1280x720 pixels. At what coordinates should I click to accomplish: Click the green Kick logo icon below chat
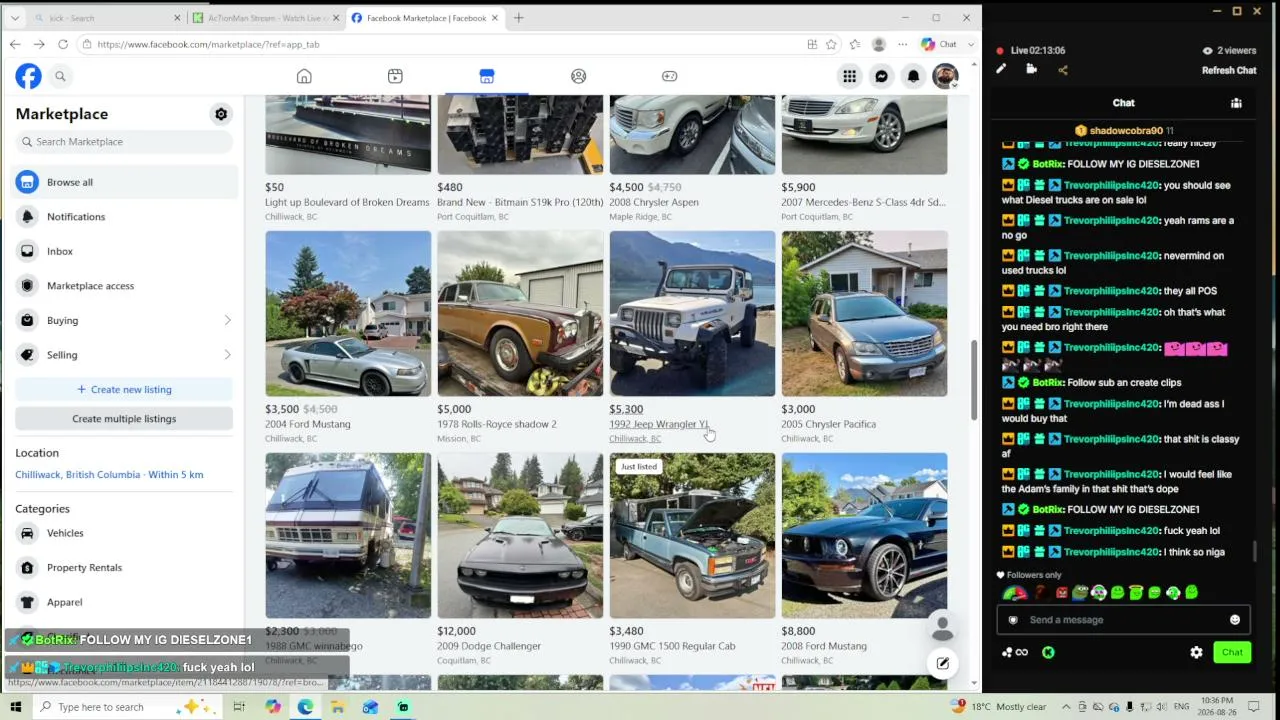1048,652
